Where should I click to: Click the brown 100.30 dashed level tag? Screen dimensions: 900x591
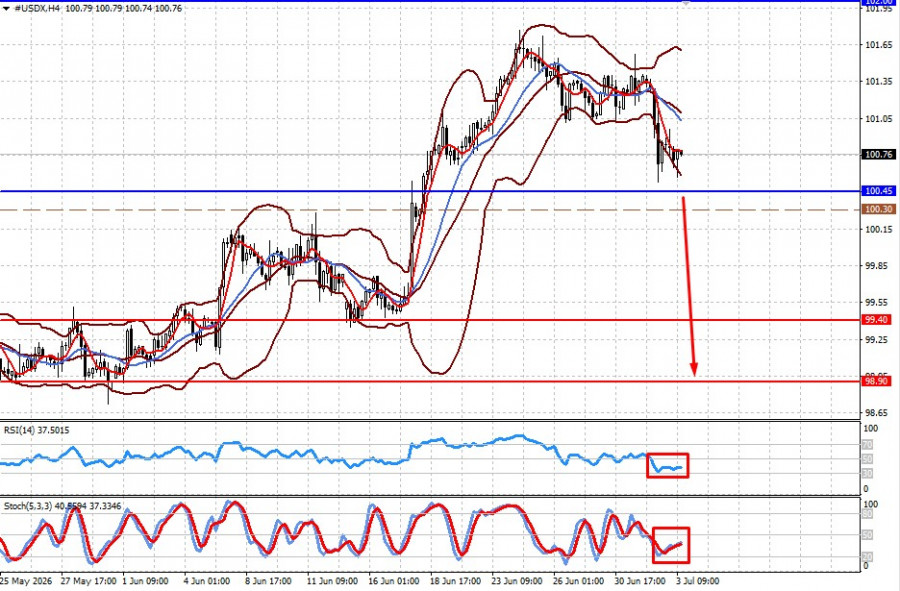coord(878,209)
